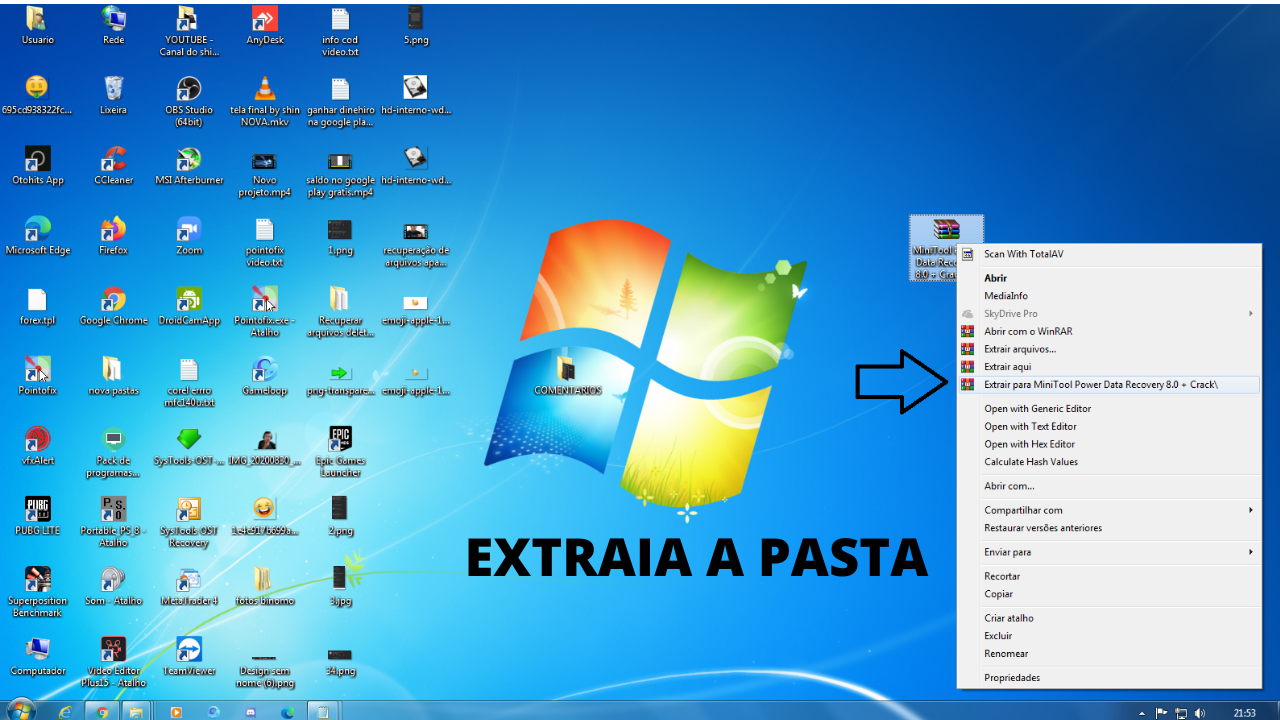Open the Windows Start button
The image size is (1280, 720).
coord(20,711)
